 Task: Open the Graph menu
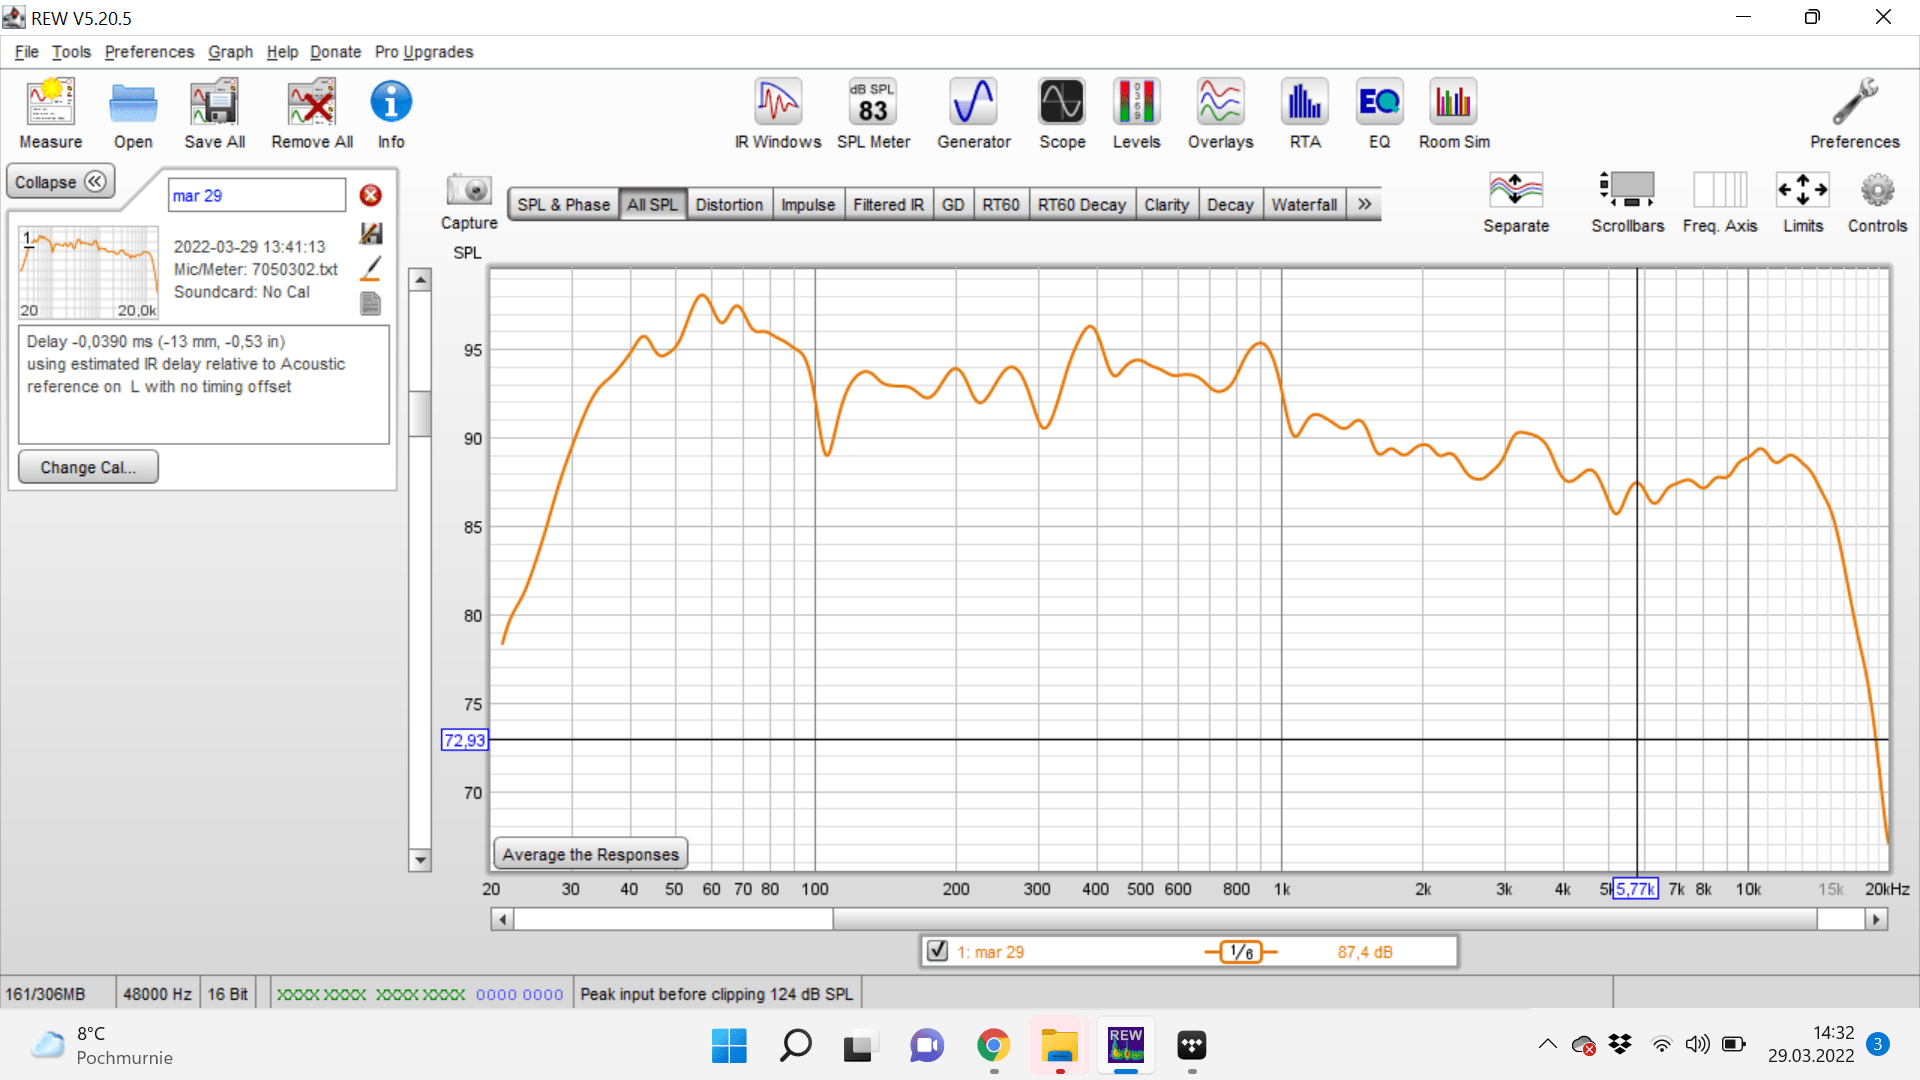[x=230, y=52]
